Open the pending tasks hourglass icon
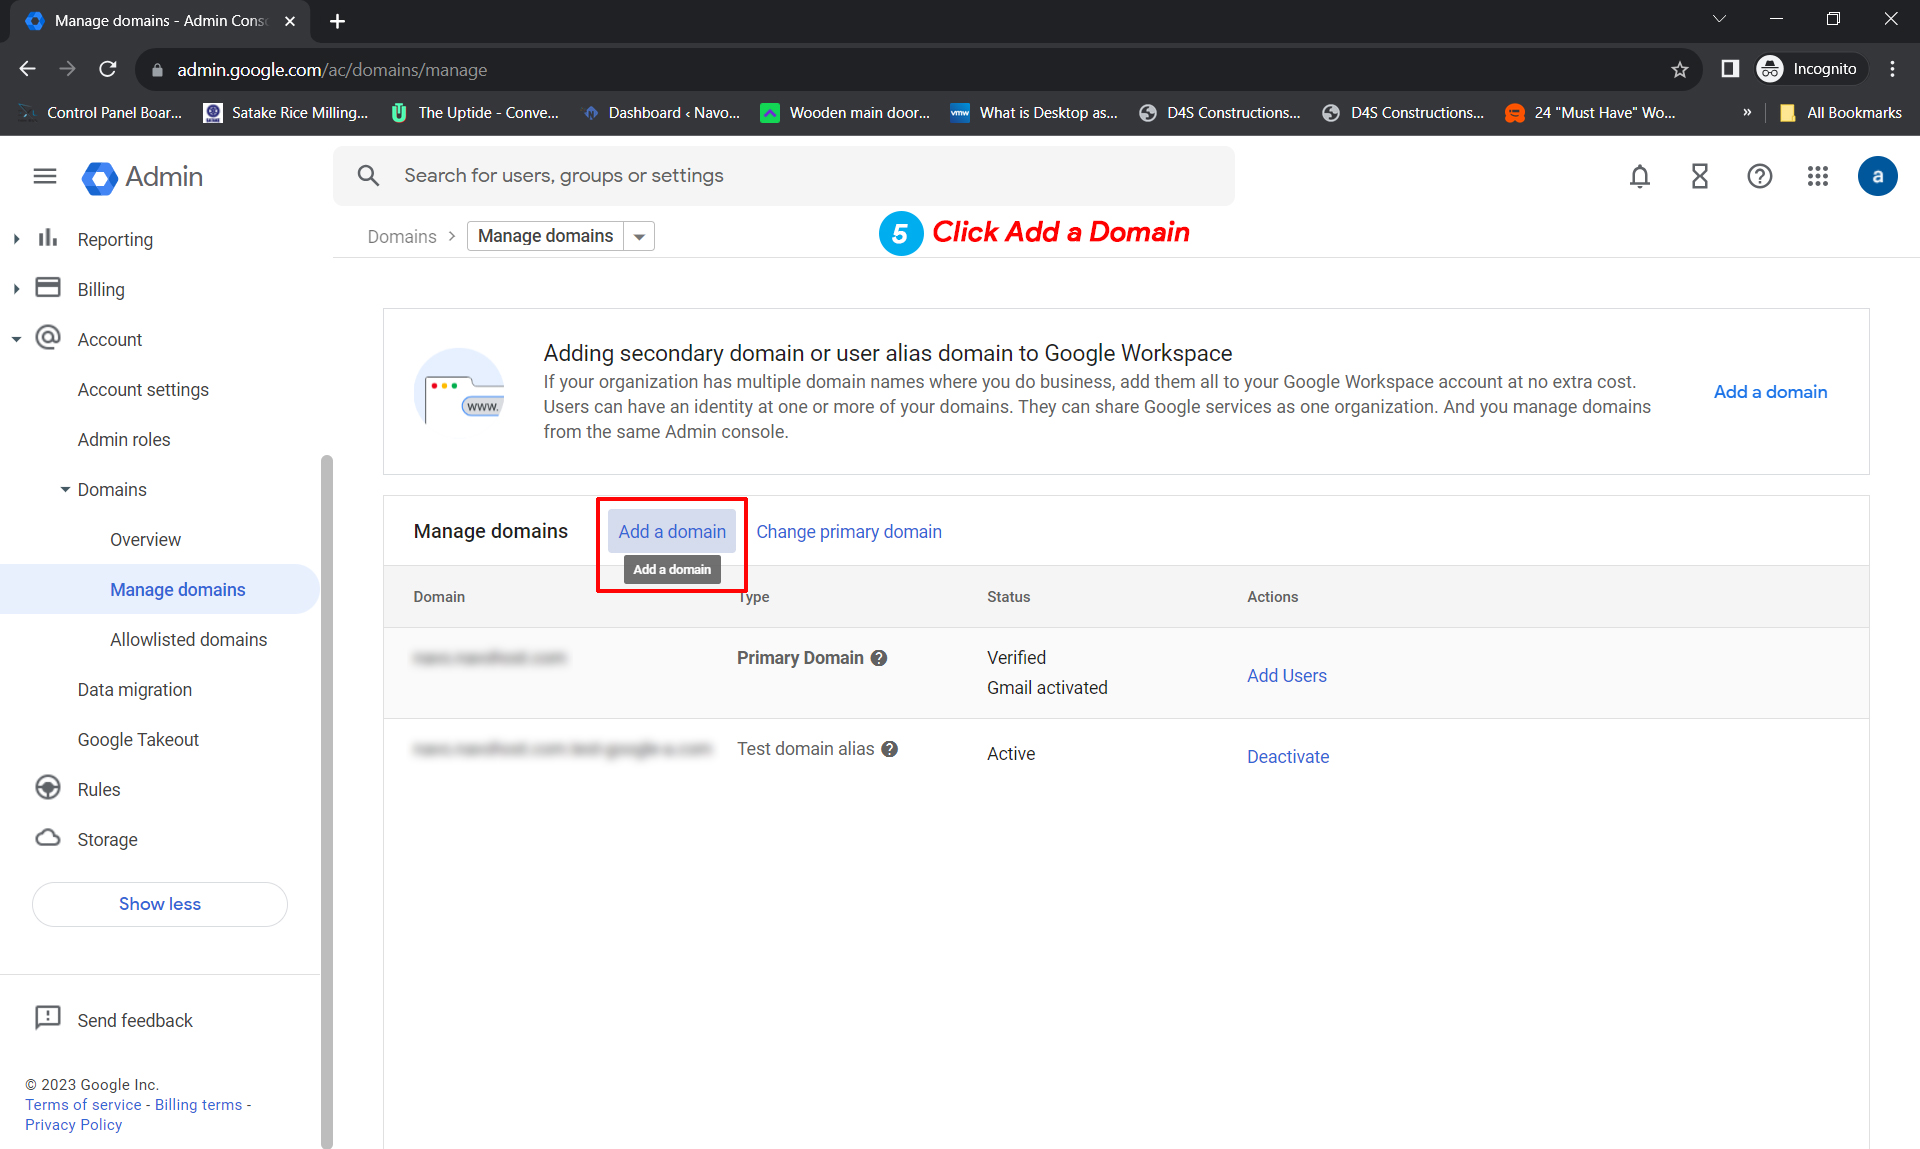Viewport: 1920px width, 1149px height. click(1700, 176)
